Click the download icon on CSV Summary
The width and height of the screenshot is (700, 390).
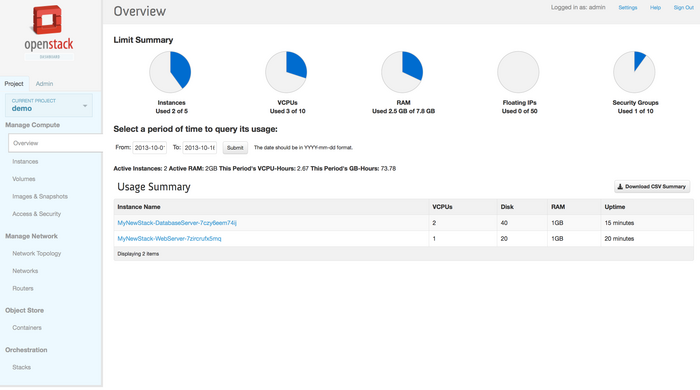point(620,187)
